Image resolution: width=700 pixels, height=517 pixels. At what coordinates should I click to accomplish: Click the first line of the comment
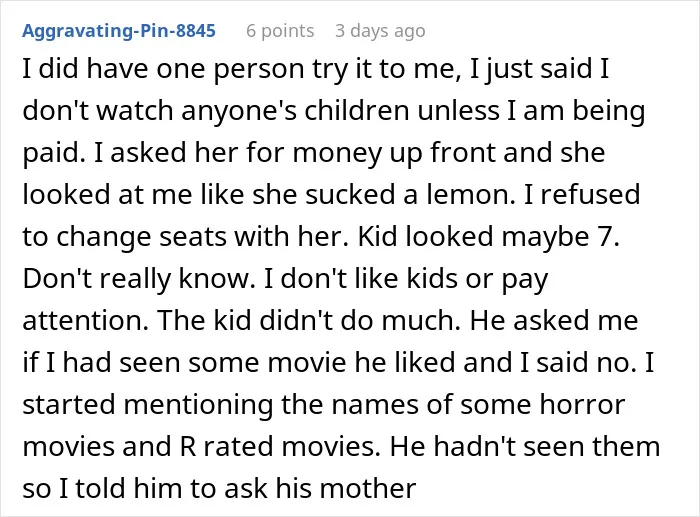316,70
